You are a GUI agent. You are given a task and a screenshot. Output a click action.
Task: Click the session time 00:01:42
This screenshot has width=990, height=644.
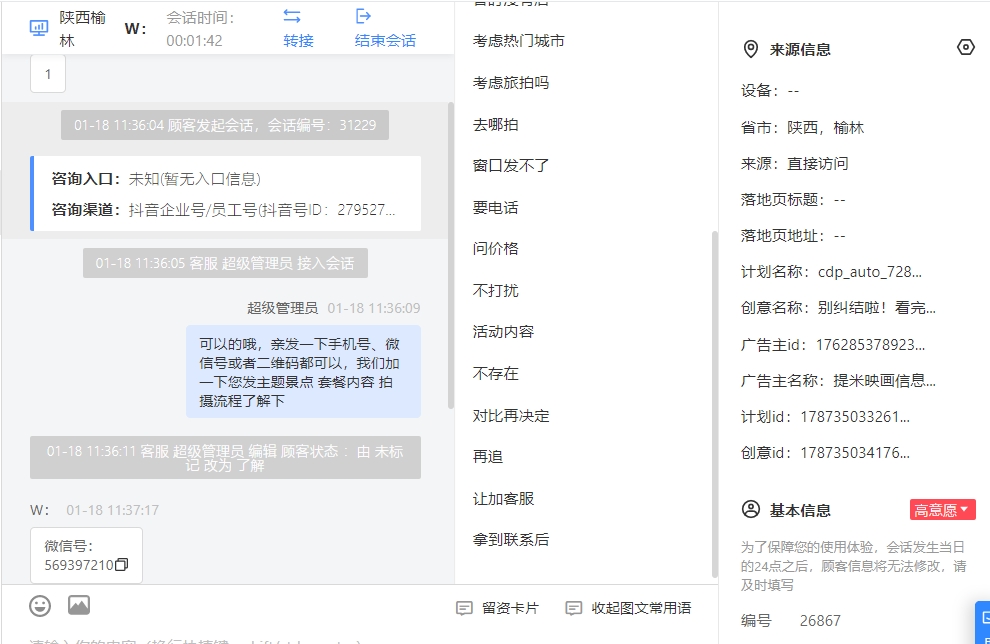pyautogui.click(x=194, y=40)
